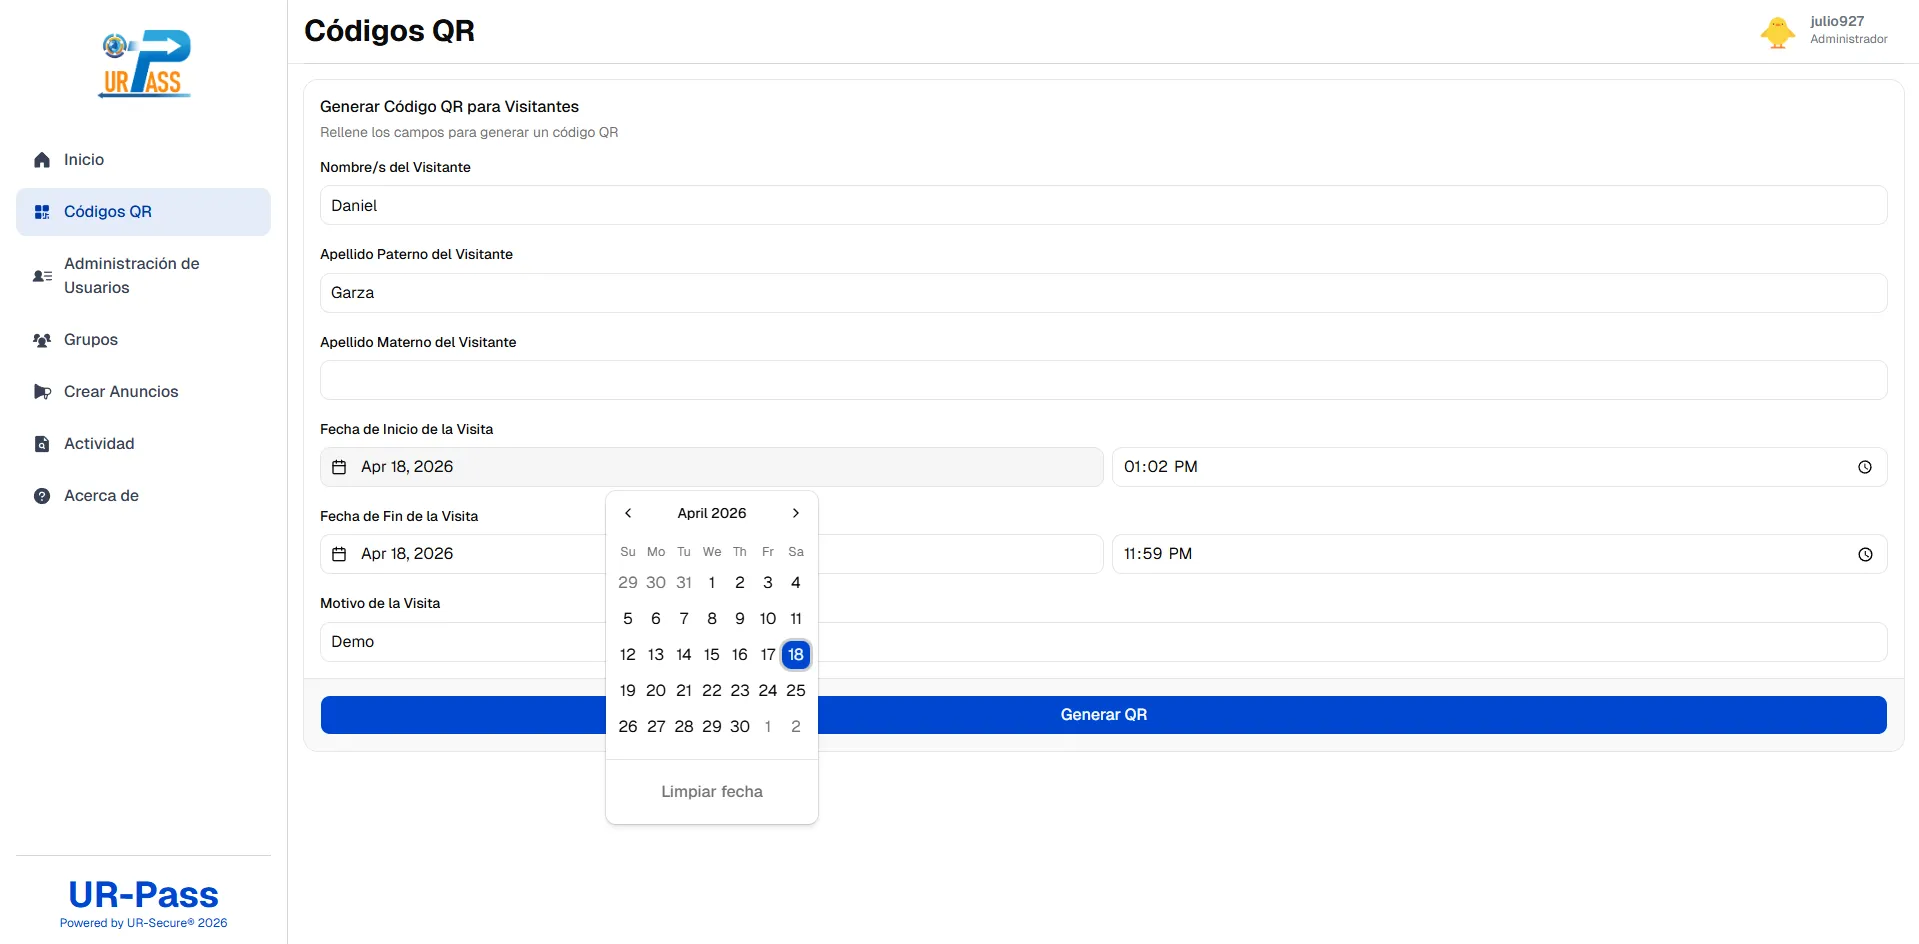Pick April 10 in the calendar

pos(768,619)
